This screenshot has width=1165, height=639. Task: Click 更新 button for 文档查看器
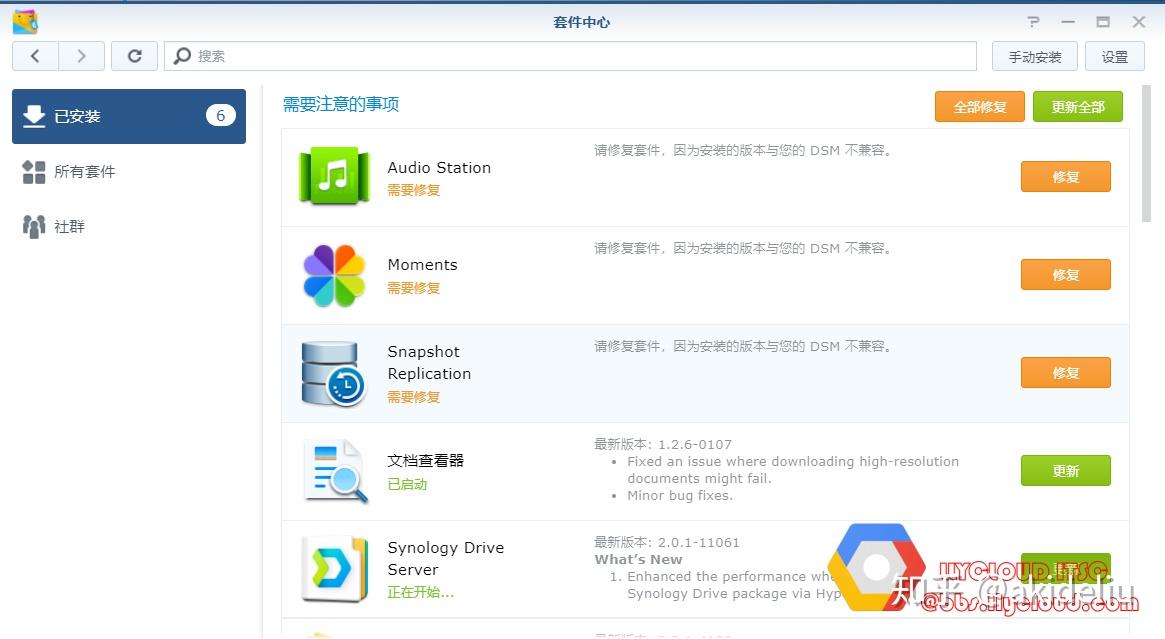point(1065,470)
